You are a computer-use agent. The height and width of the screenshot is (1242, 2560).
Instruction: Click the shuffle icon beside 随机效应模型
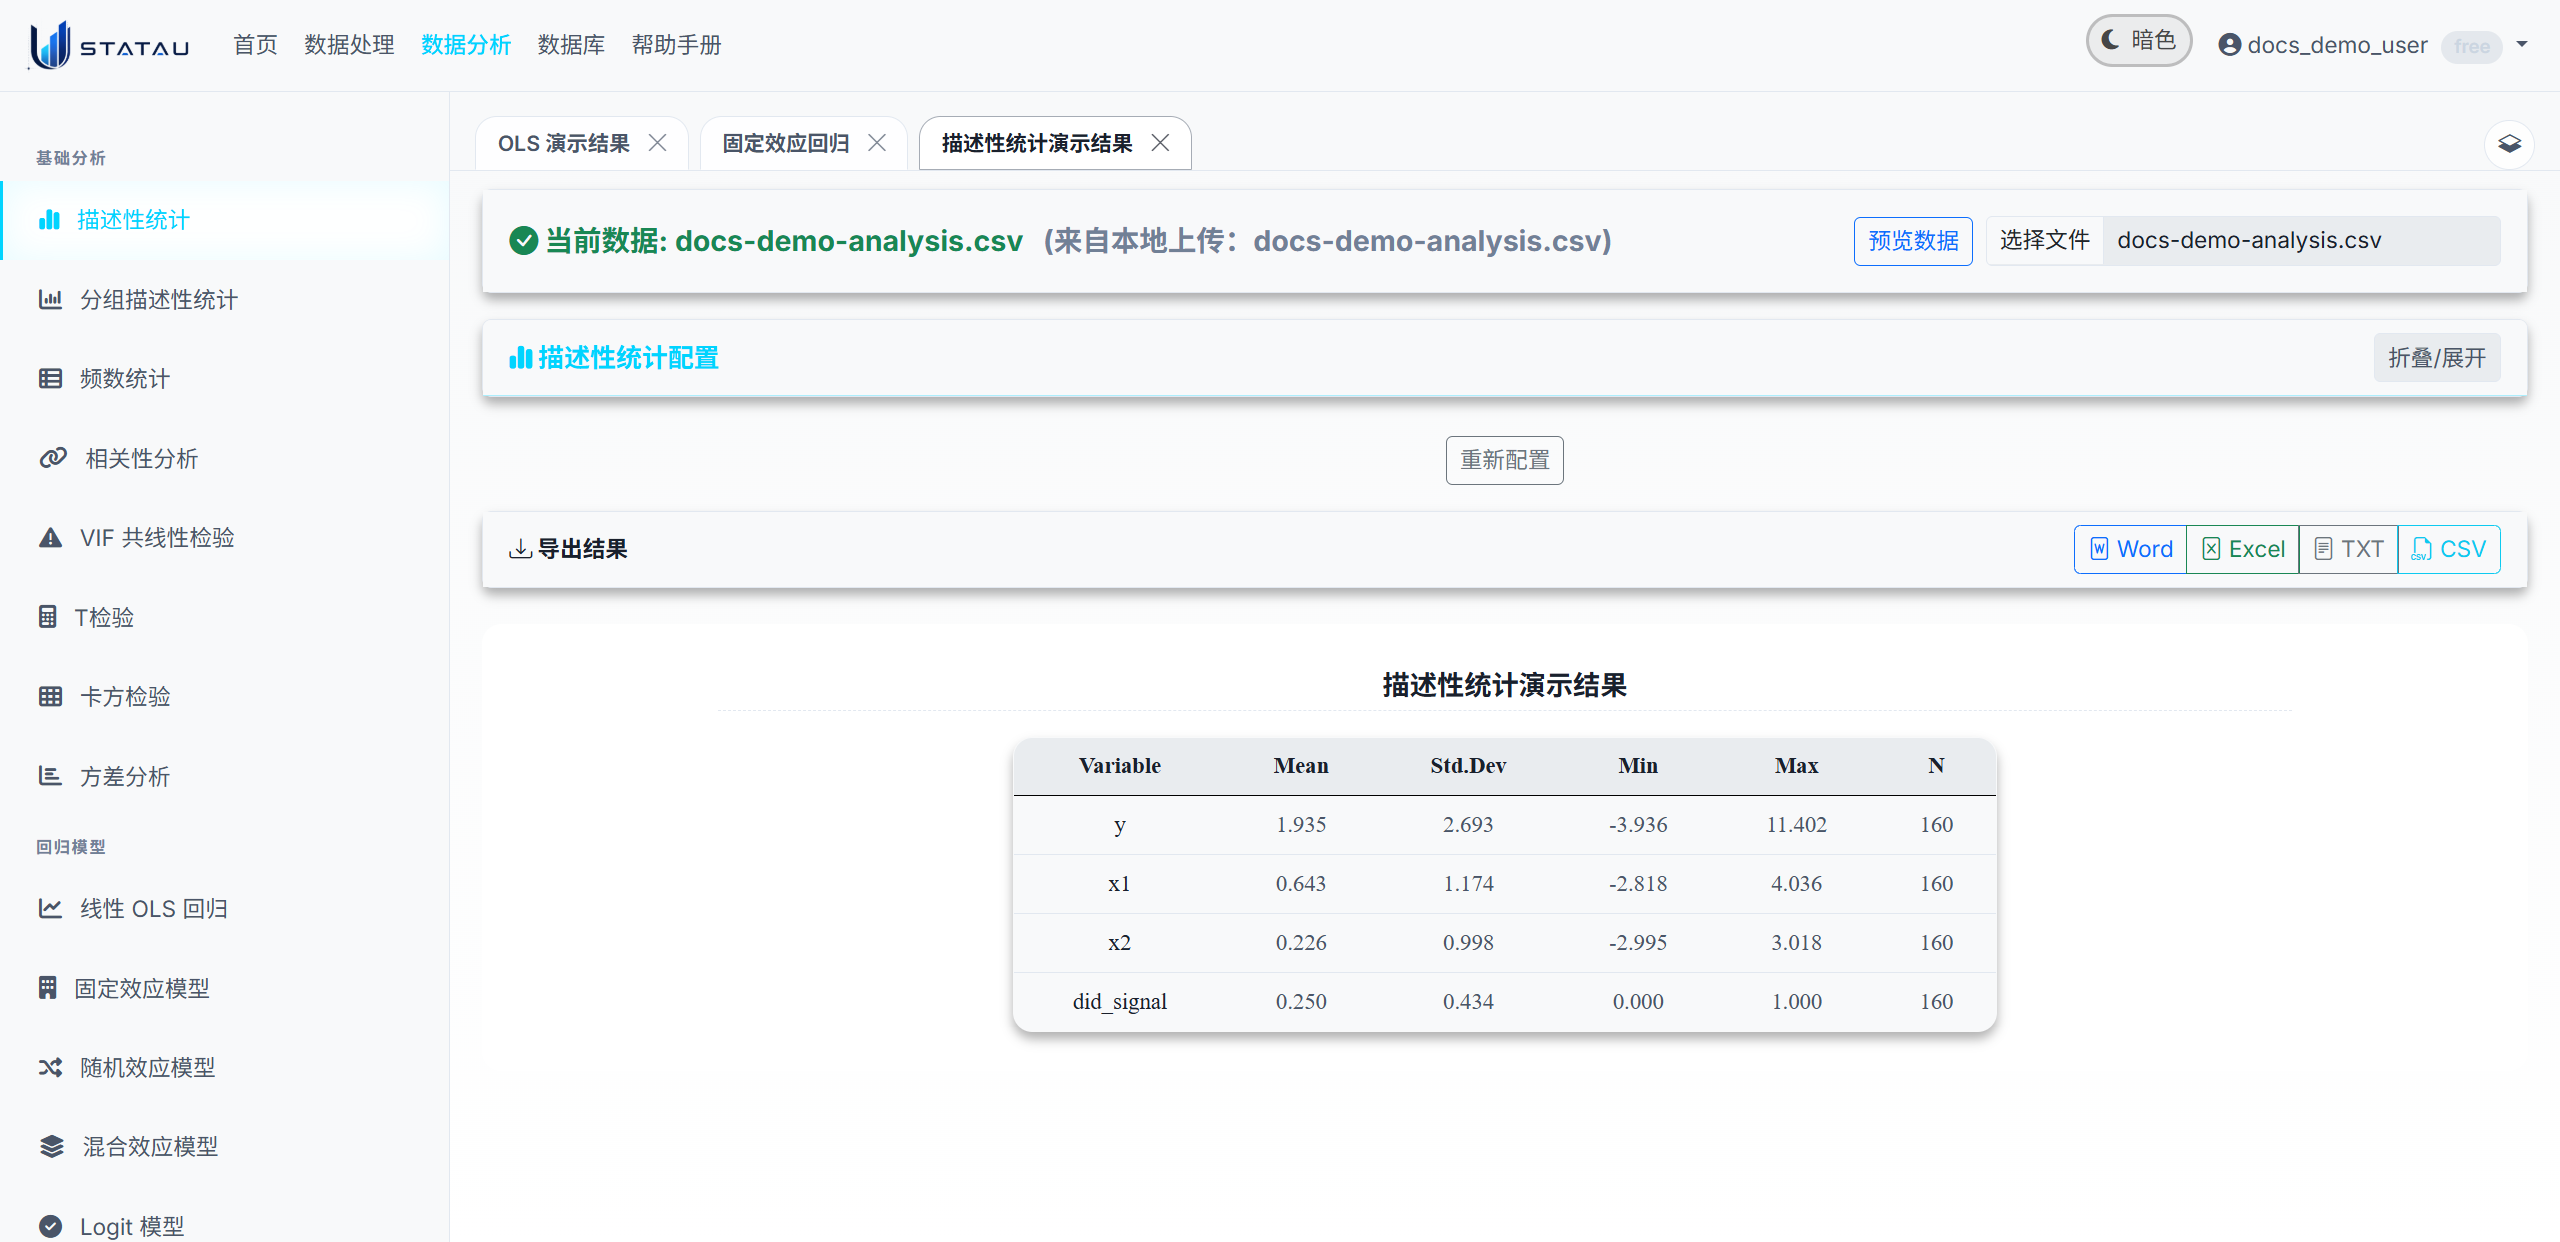[x=50, y=1067]
